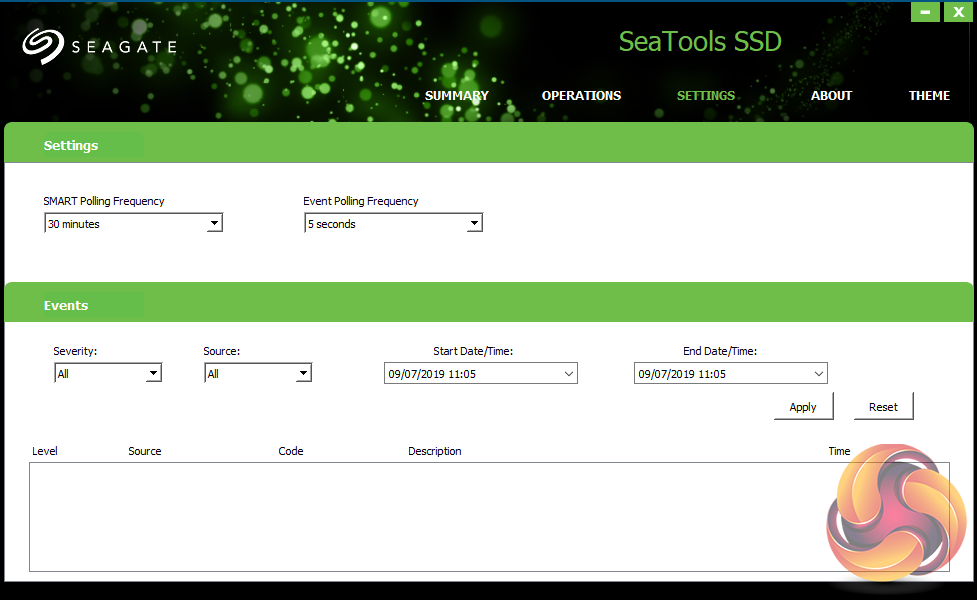Select the Settings tab
The image size is (977, 601).
(706, 96)
